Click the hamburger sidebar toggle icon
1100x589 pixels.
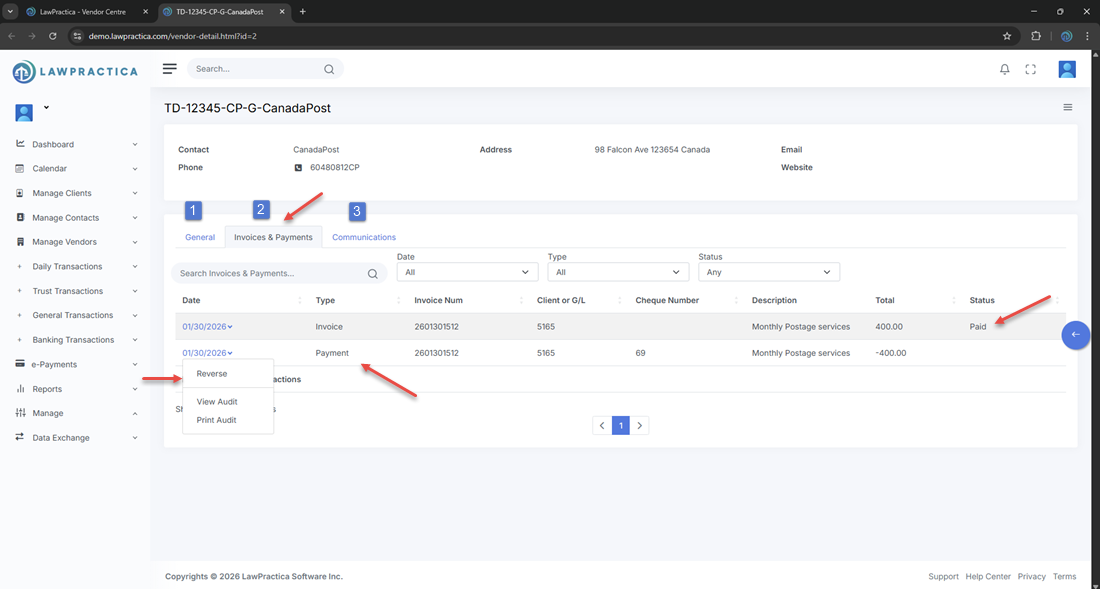click(170, 69)
